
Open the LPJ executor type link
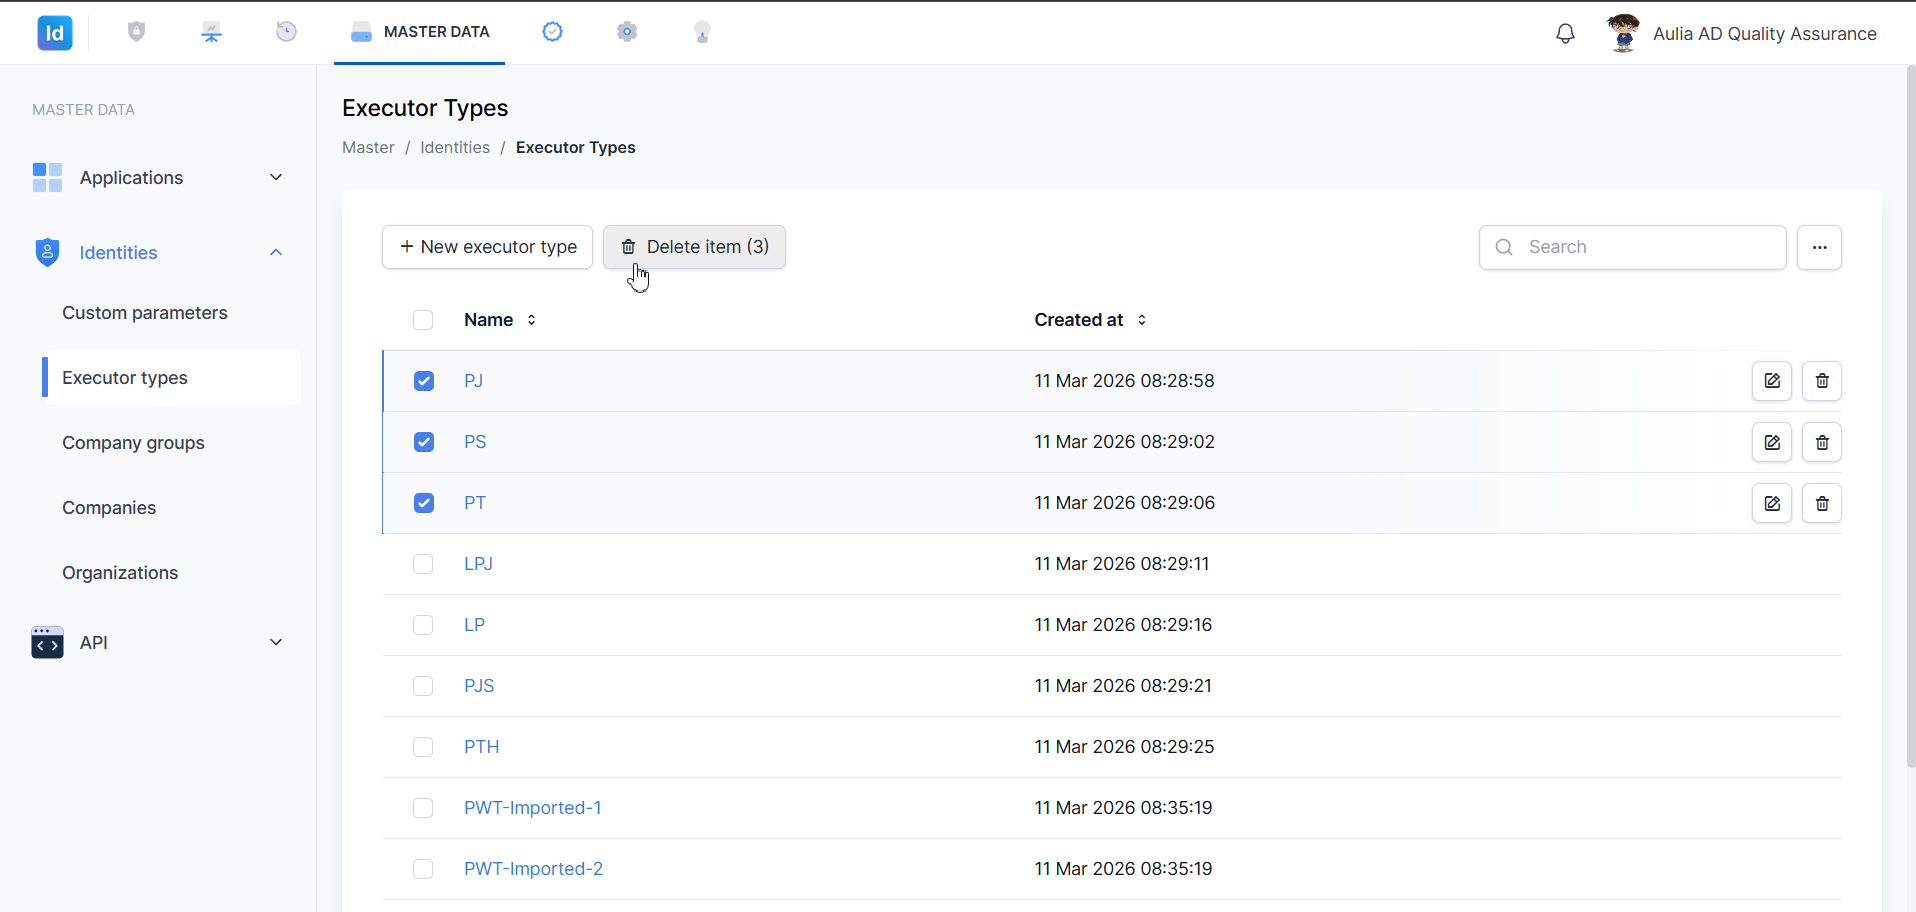tap(478, 564)
